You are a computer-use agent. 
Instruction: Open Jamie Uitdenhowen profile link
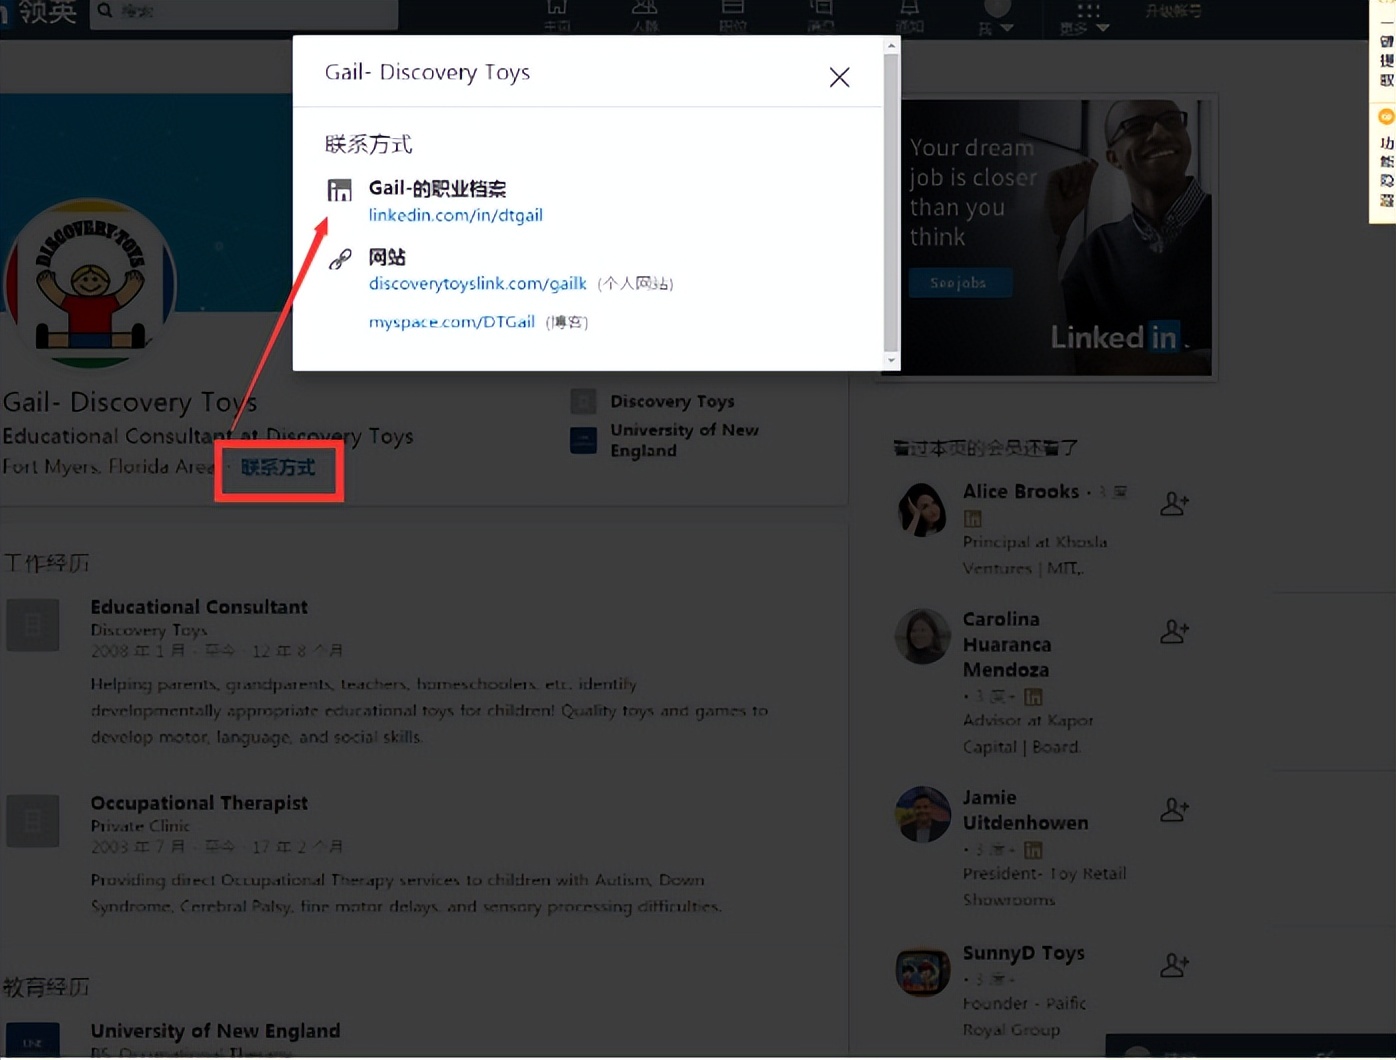tap(1026, 810)
